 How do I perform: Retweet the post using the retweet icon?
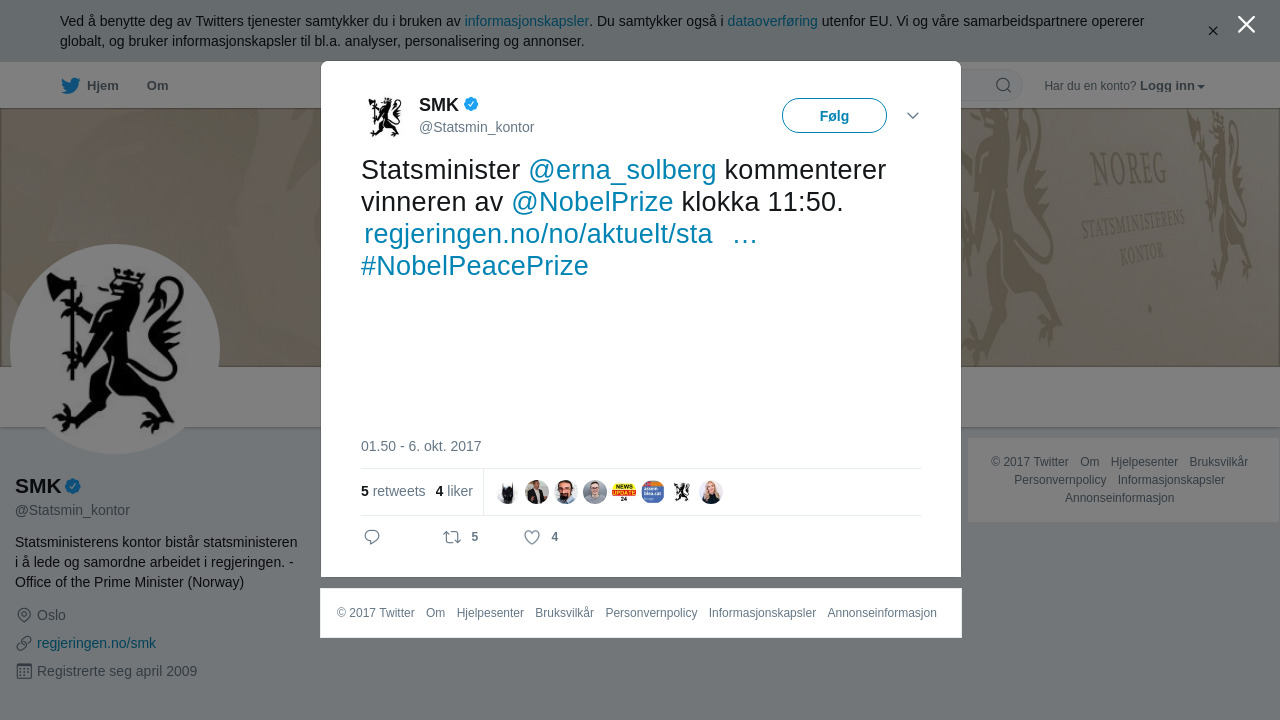452,537
